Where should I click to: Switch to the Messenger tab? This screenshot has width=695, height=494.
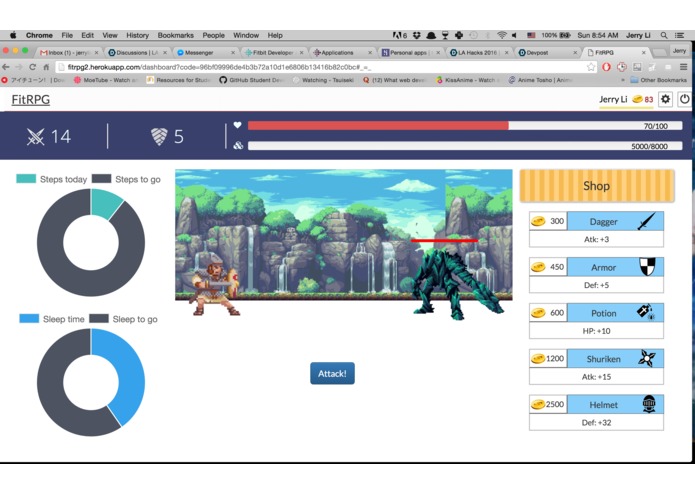(x=204, y=52)
